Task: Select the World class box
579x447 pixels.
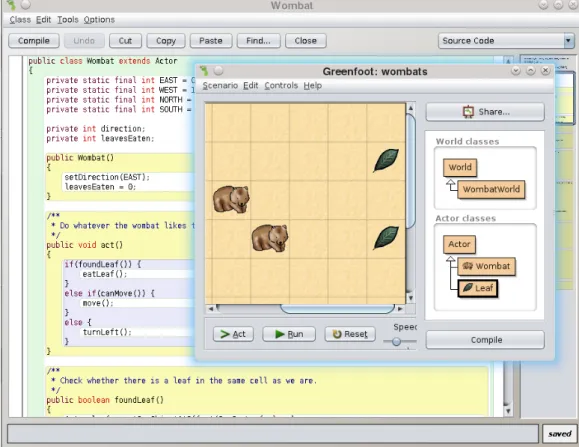Action: pyautogui.click(x=460, y=168)
